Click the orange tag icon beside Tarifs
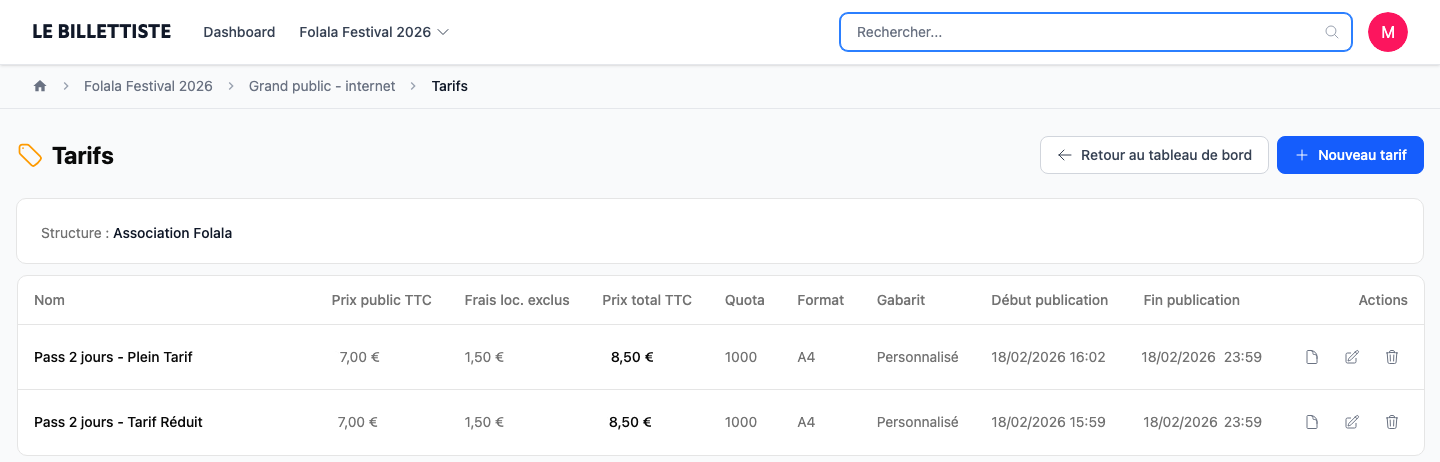 (x=30, y=155)
